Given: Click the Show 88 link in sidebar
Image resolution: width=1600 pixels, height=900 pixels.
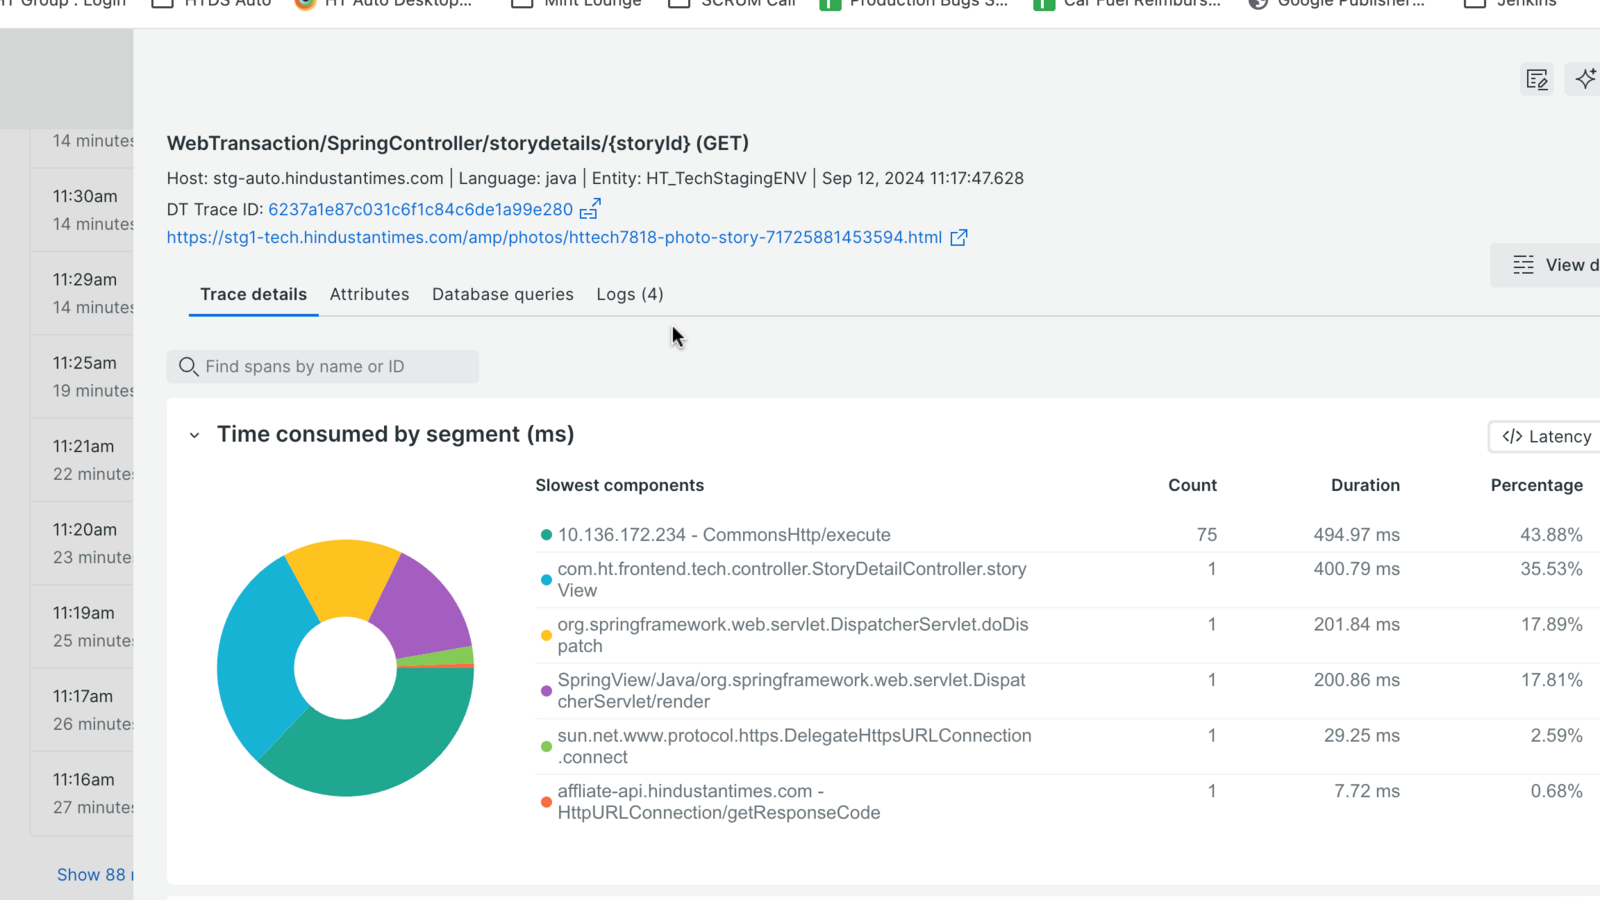Looking at the screenshot, I should coord(92,874).
